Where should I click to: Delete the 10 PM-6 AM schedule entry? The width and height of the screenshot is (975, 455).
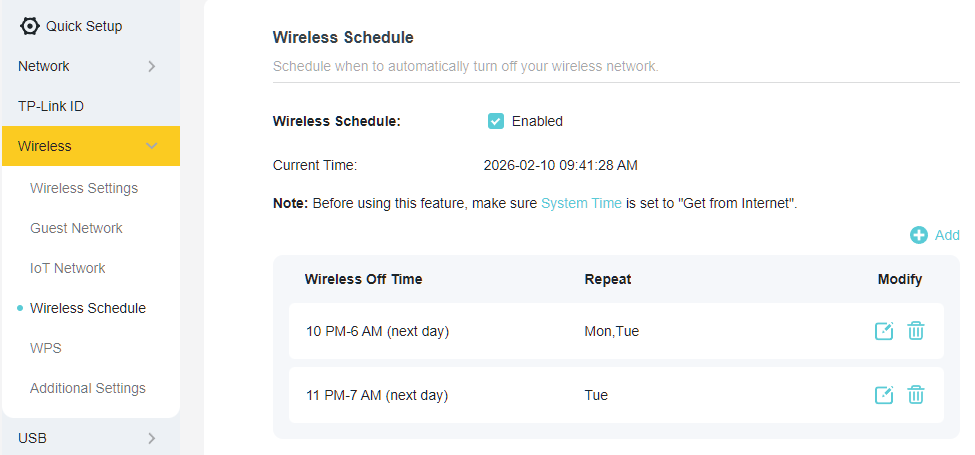point(915,331)
